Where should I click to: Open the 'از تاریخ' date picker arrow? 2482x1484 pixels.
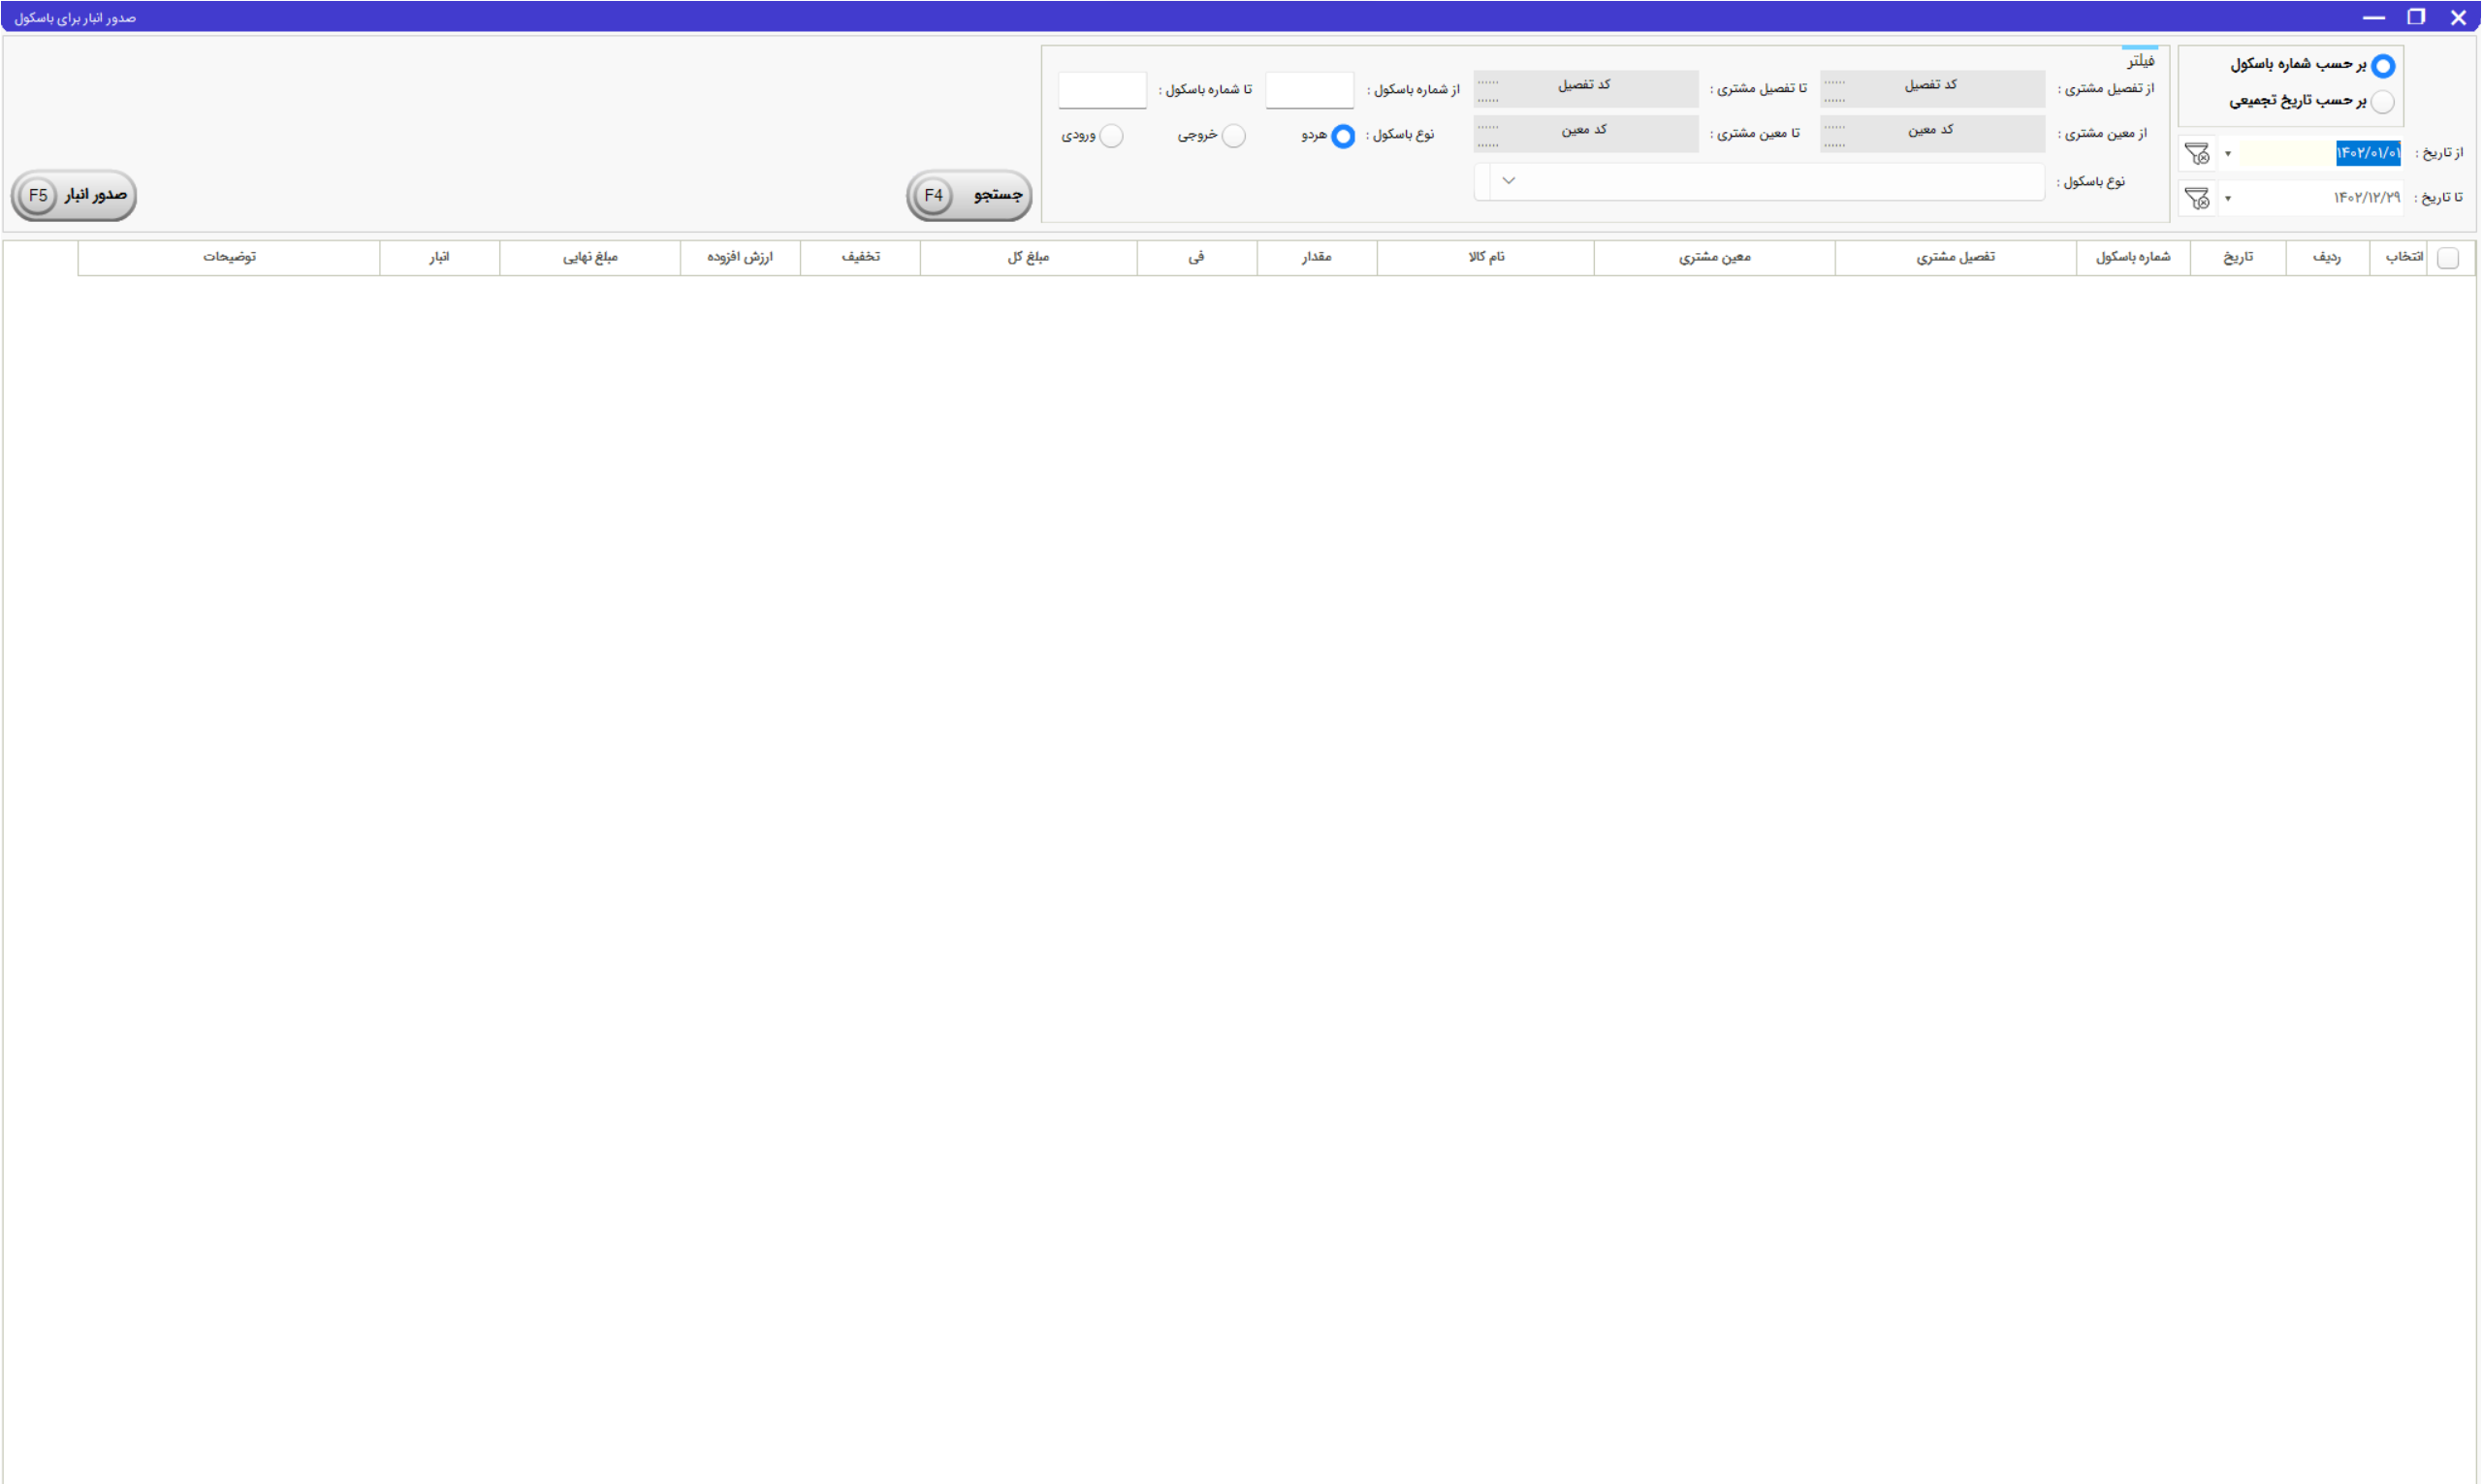click(2228, 154)
